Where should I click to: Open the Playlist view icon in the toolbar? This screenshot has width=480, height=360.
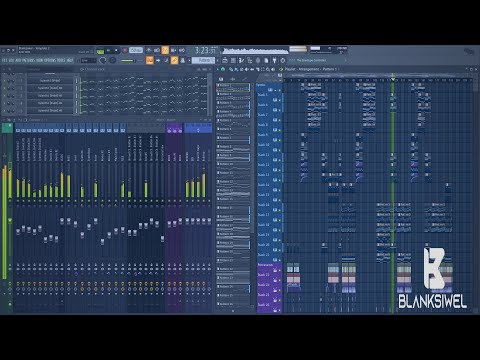(225, 60)
